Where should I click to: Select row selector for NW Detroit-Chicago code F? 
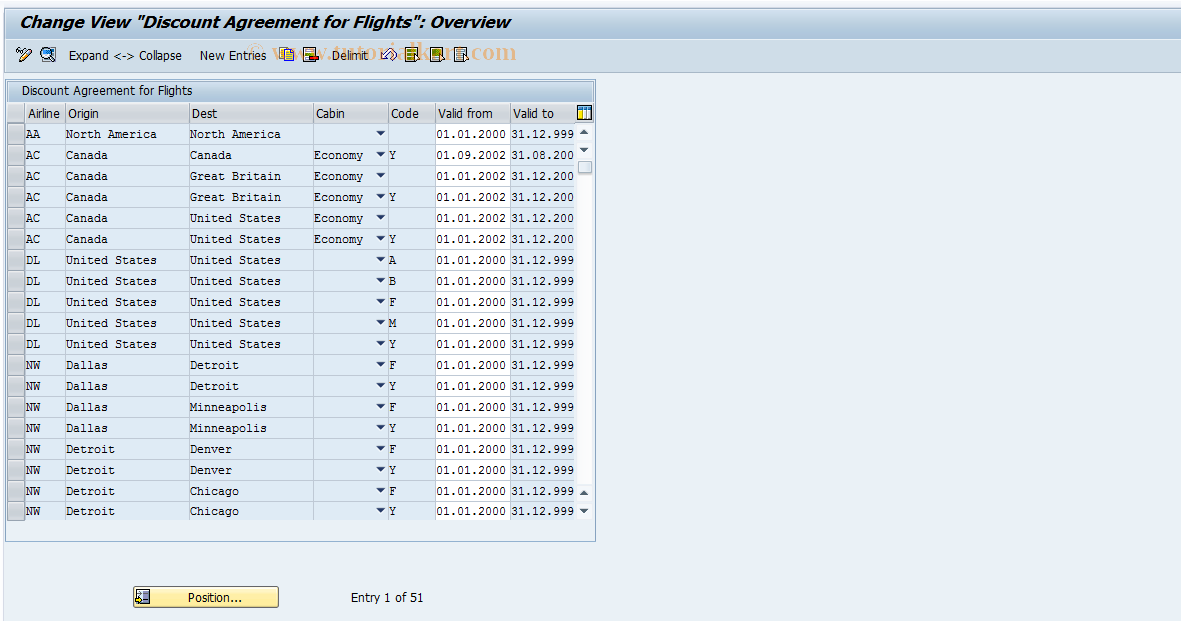coord(16,491)
